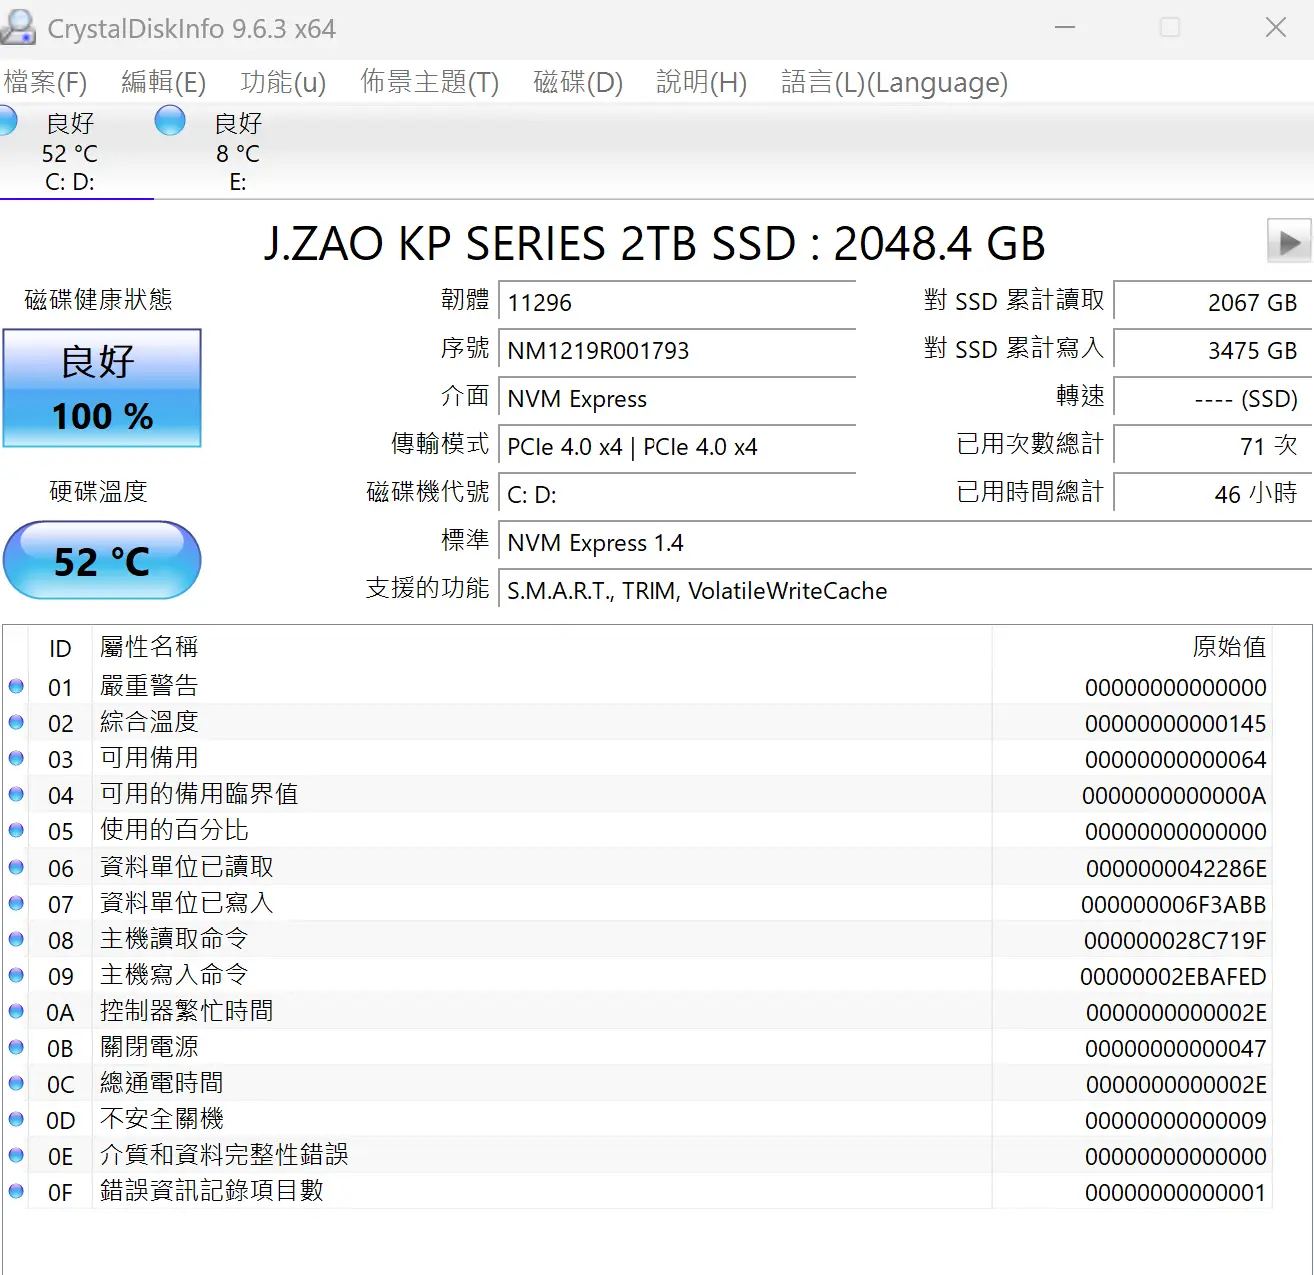Viewport: 1314px width, 1275px height.
Task: Click the power on count value 71 次
Action: 1213,446
